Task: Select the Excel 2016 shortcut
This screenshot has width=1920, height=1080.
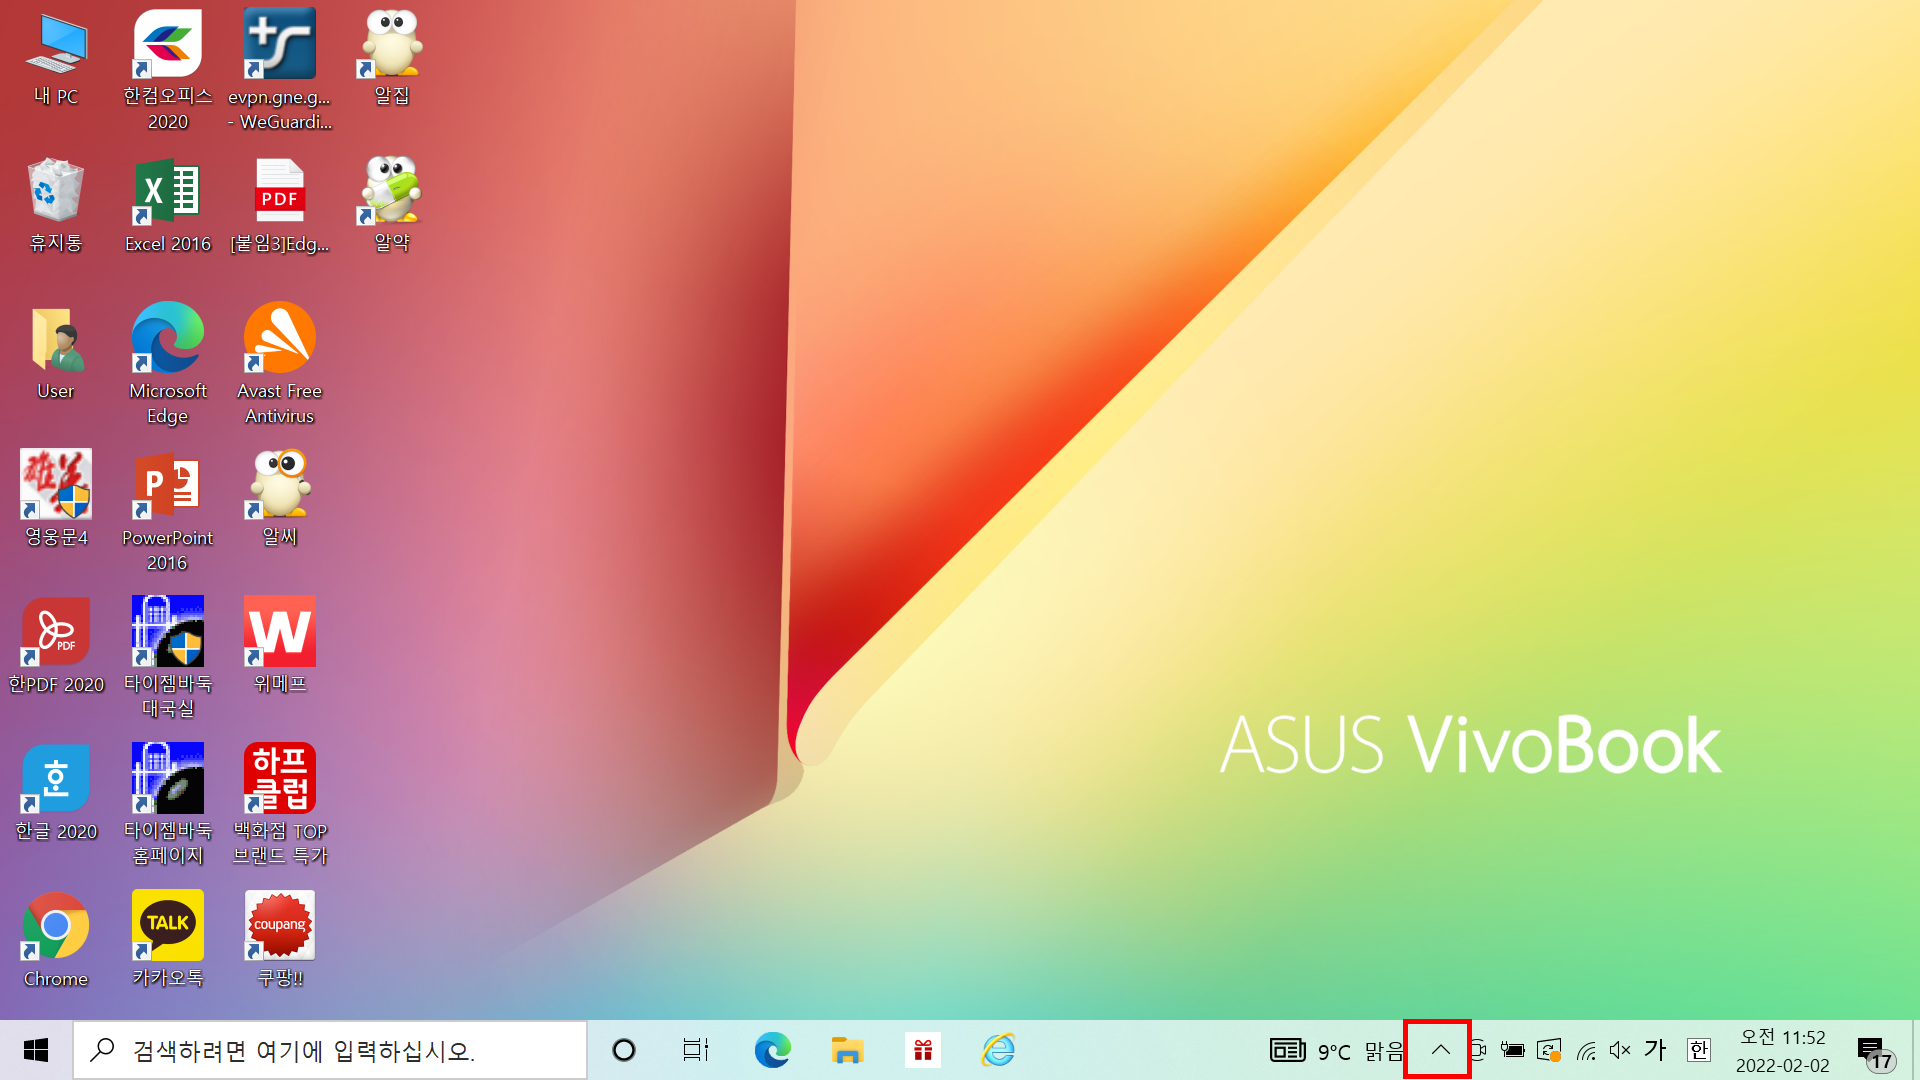Action: pyautogui.click(x=168, y=205)
